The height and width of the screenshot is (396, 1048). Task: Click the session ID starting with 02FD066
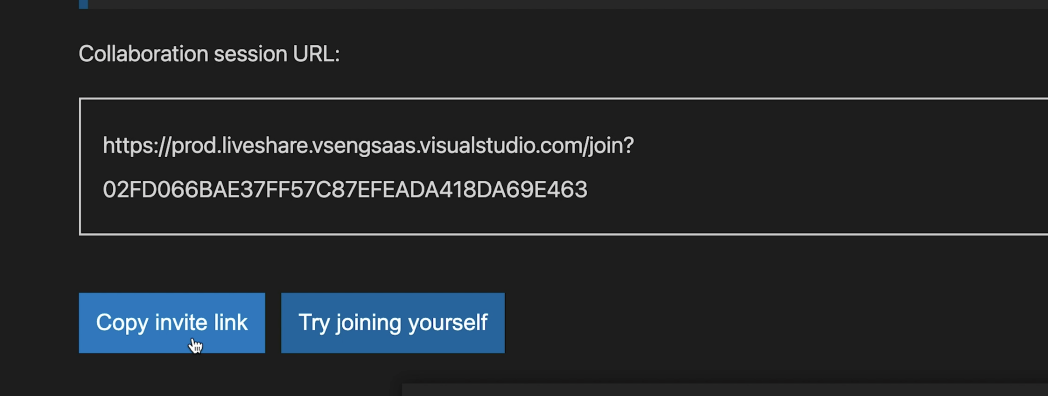[345, 190]
